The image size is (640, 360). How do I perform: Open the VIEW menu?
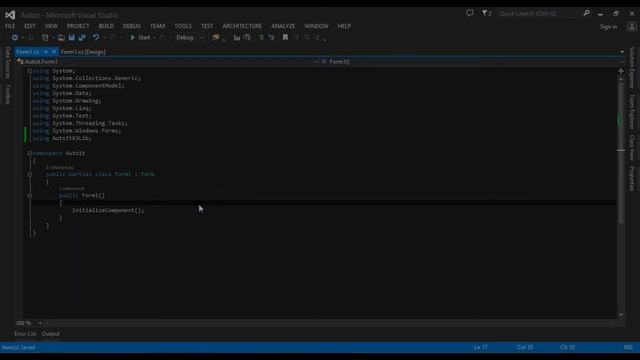pyautogui.click(x=51, y=26)
